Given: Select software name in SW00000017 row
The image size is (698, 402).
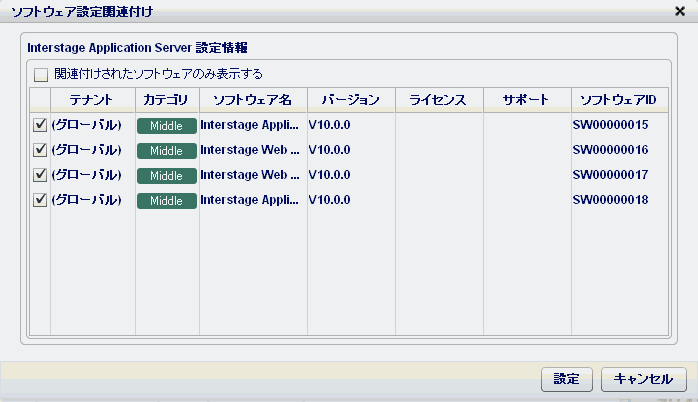Looking at the screenshot, I should tap(250, 175).
